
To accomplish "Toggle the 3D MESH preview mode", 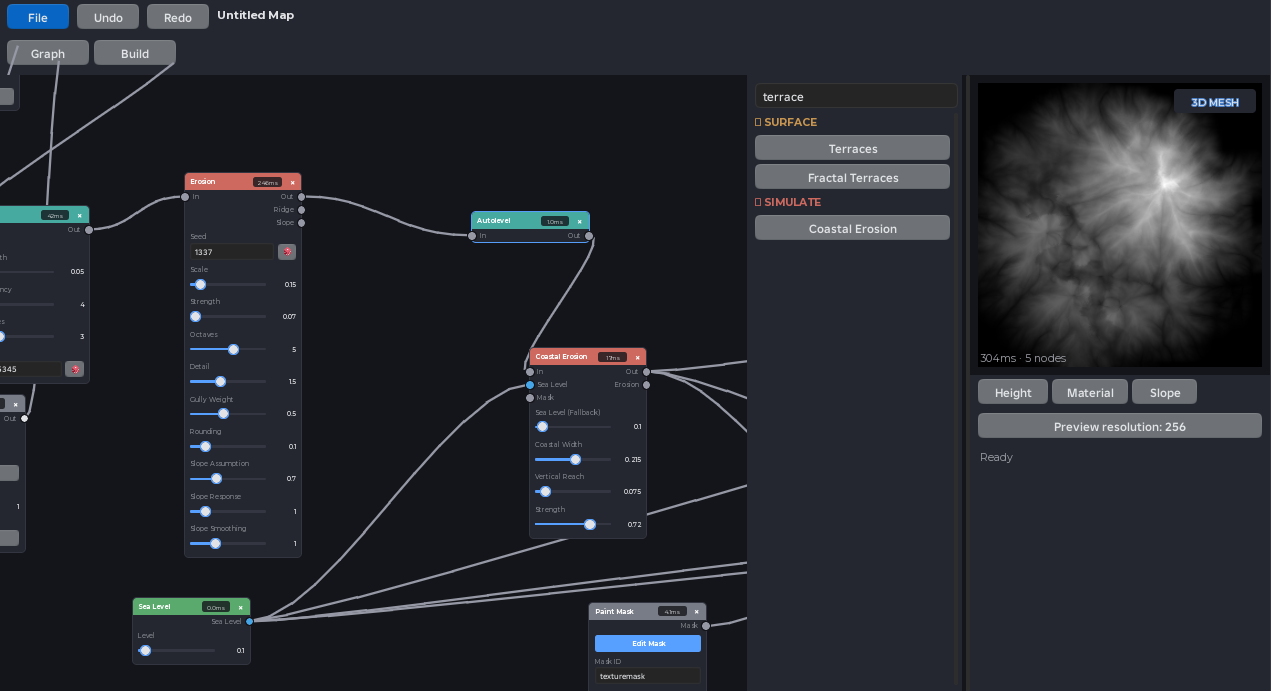I will [1214, 101].
